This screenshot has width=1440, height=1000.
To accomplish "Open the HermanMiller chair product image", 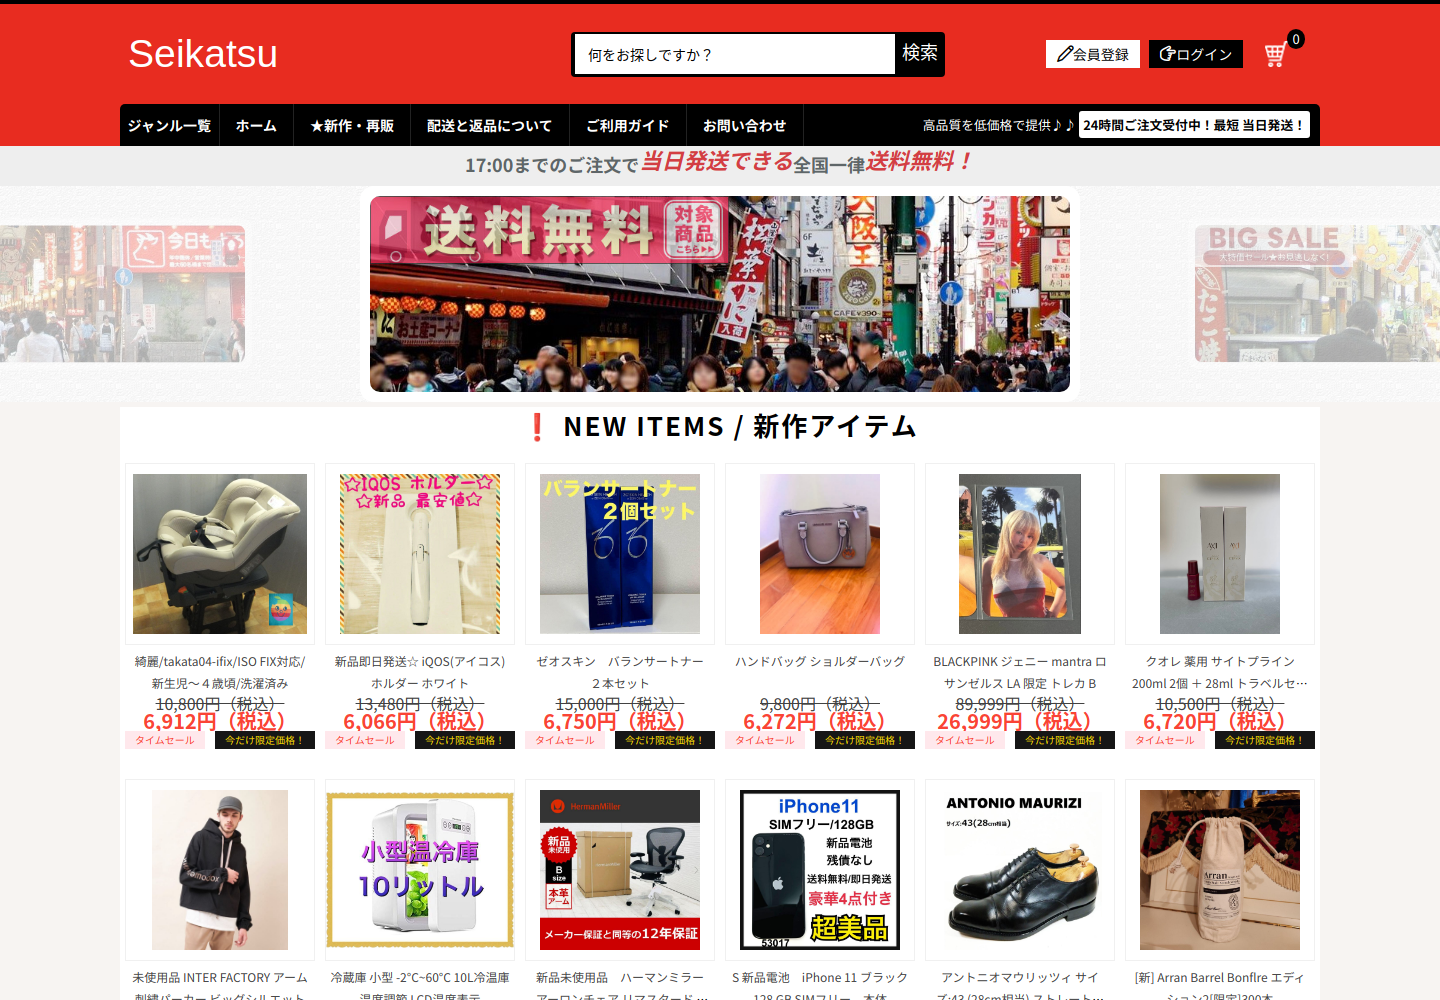I will tap(620, 870).
